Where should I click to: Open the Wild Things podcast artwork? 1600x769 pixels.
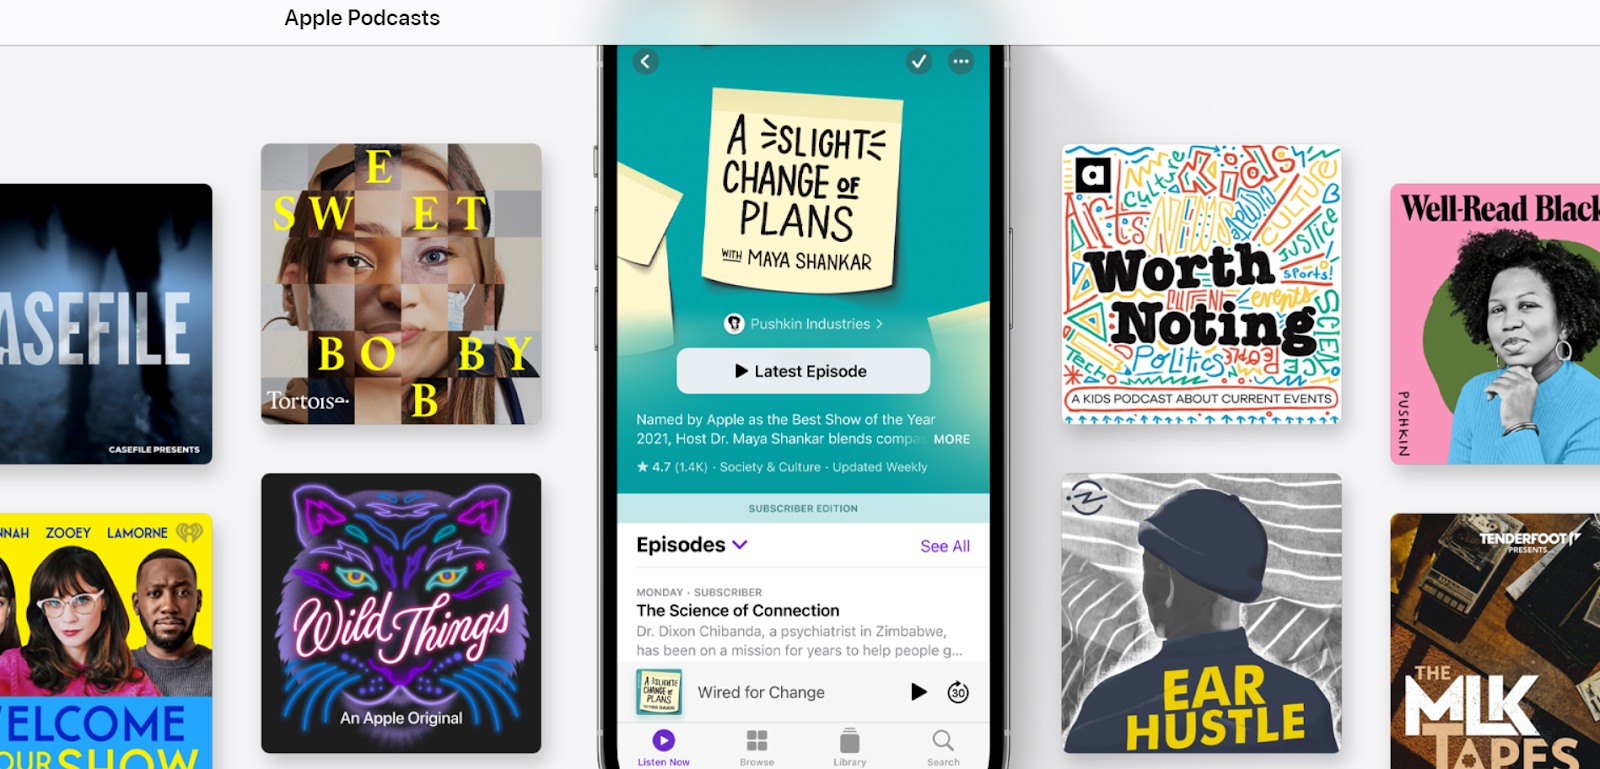[401, 613]
